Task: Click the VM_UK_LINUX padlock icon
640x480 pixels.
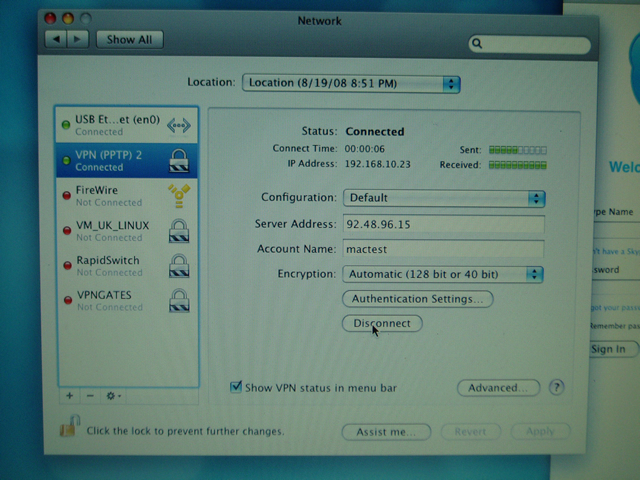Action: 179,231
